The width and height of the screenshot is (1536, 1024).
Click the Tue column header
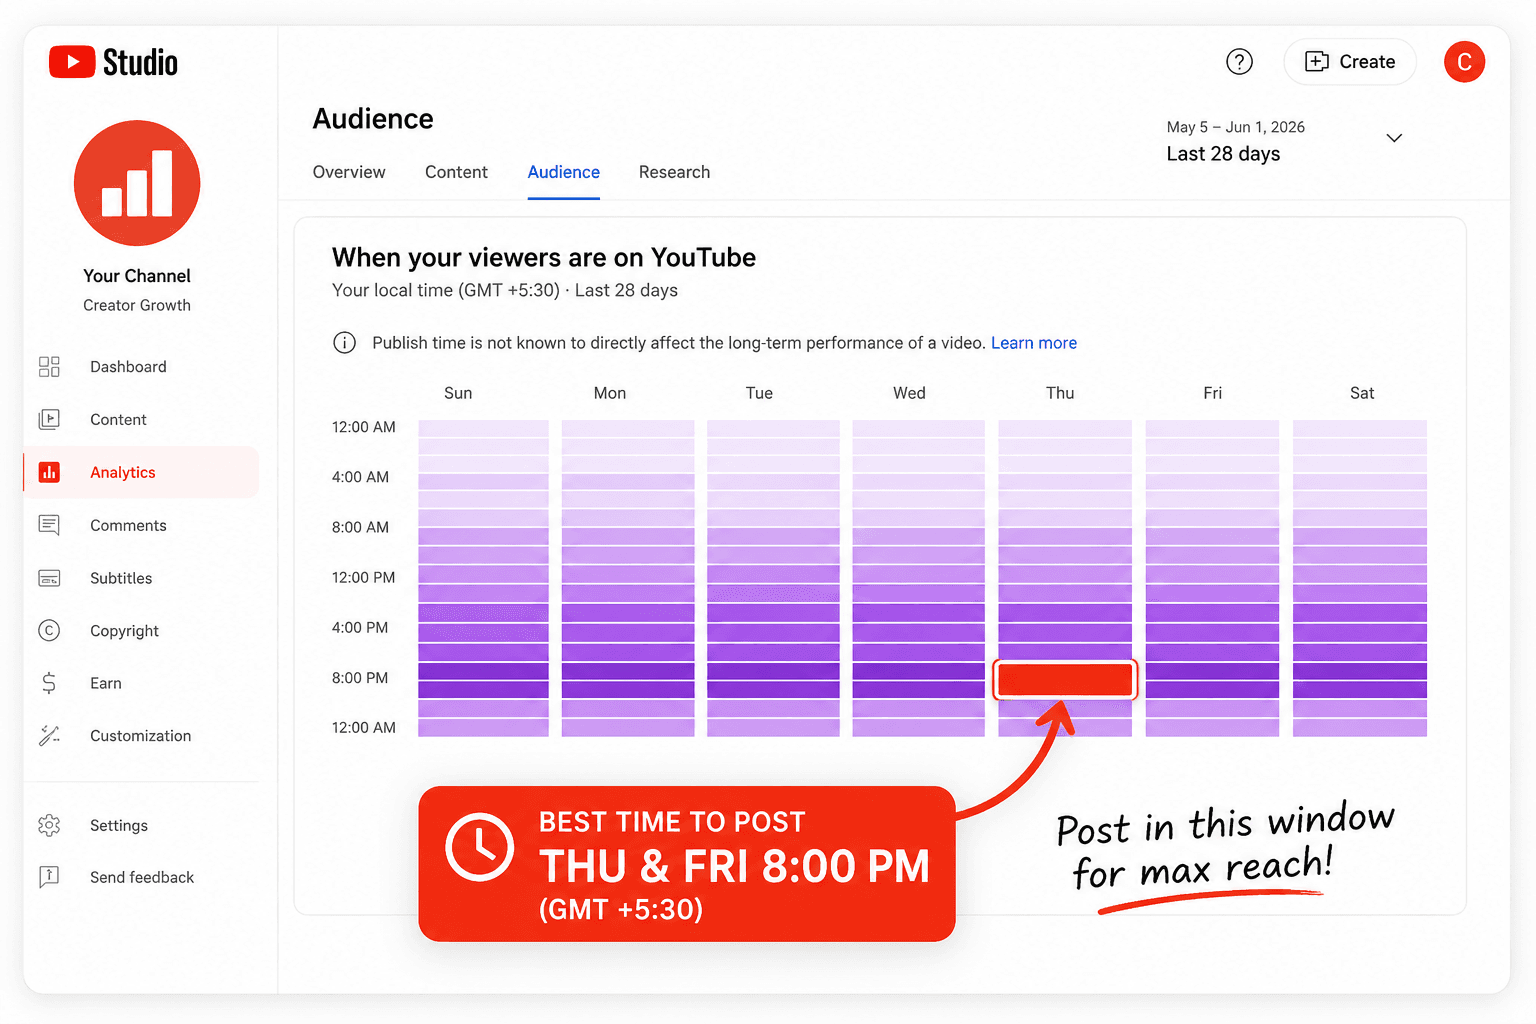(x=759, y=393)
